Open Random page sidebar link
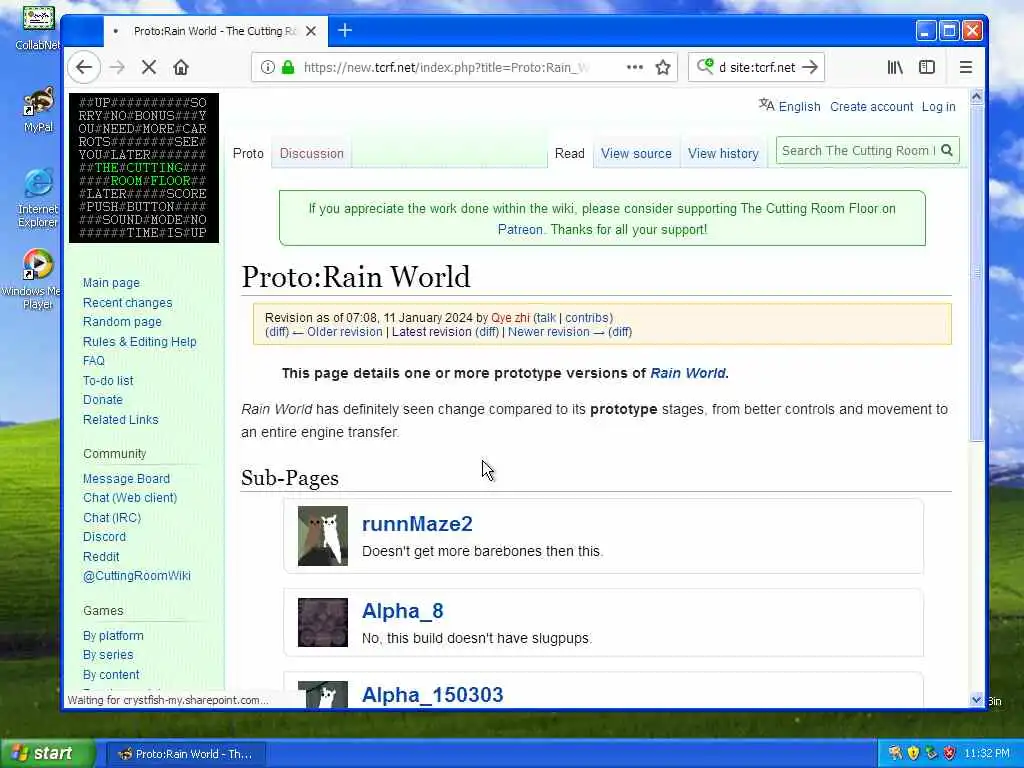The height and width of the screenshot is (768, 1024). point(122,321)
